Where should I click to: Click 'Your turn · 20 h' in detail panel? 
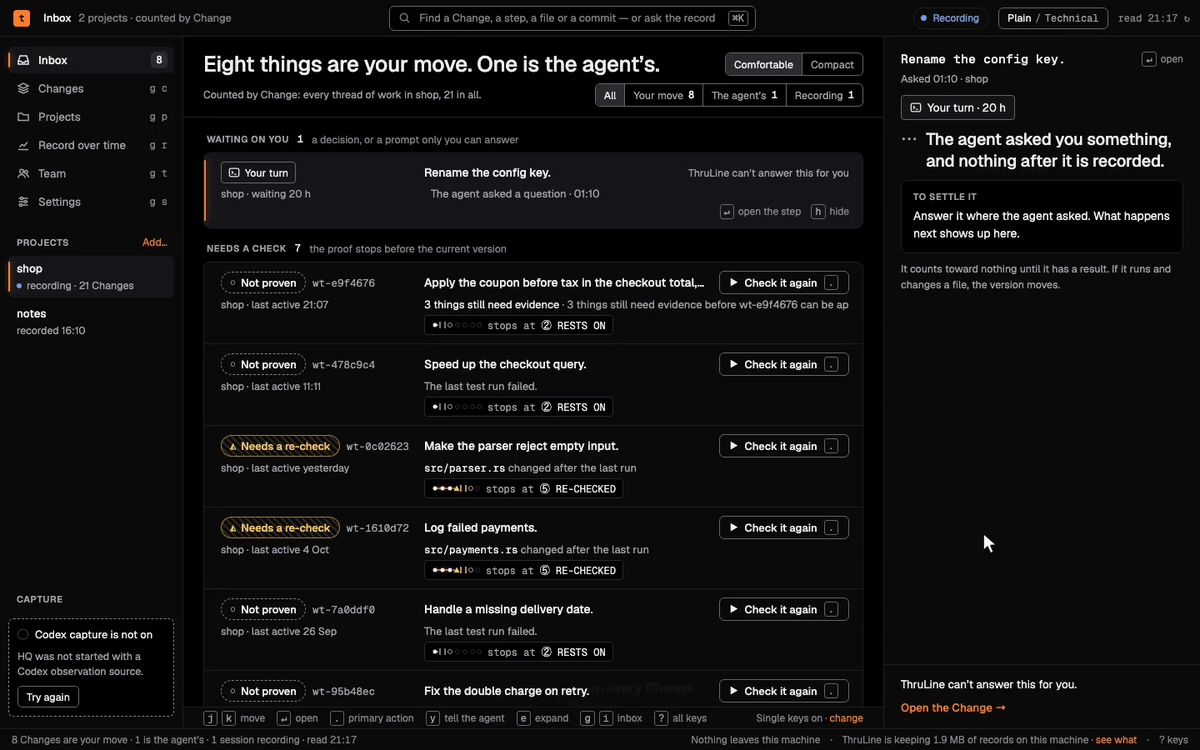click(x=957, y=108)
